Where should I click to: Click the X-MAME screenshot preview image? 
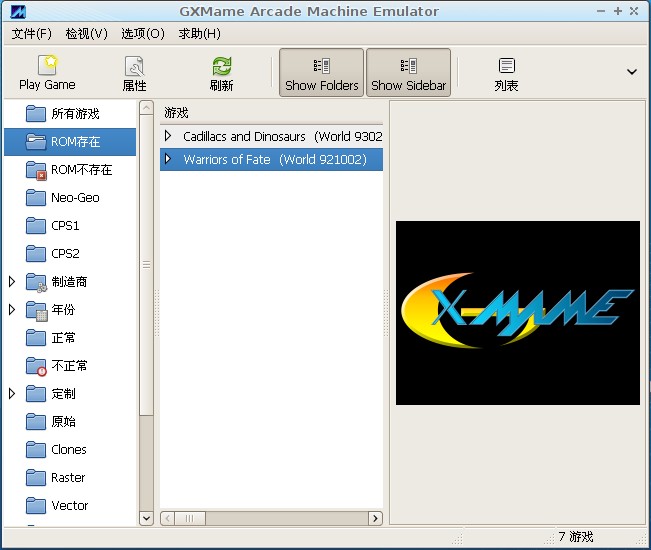click(x=518, y=313)
